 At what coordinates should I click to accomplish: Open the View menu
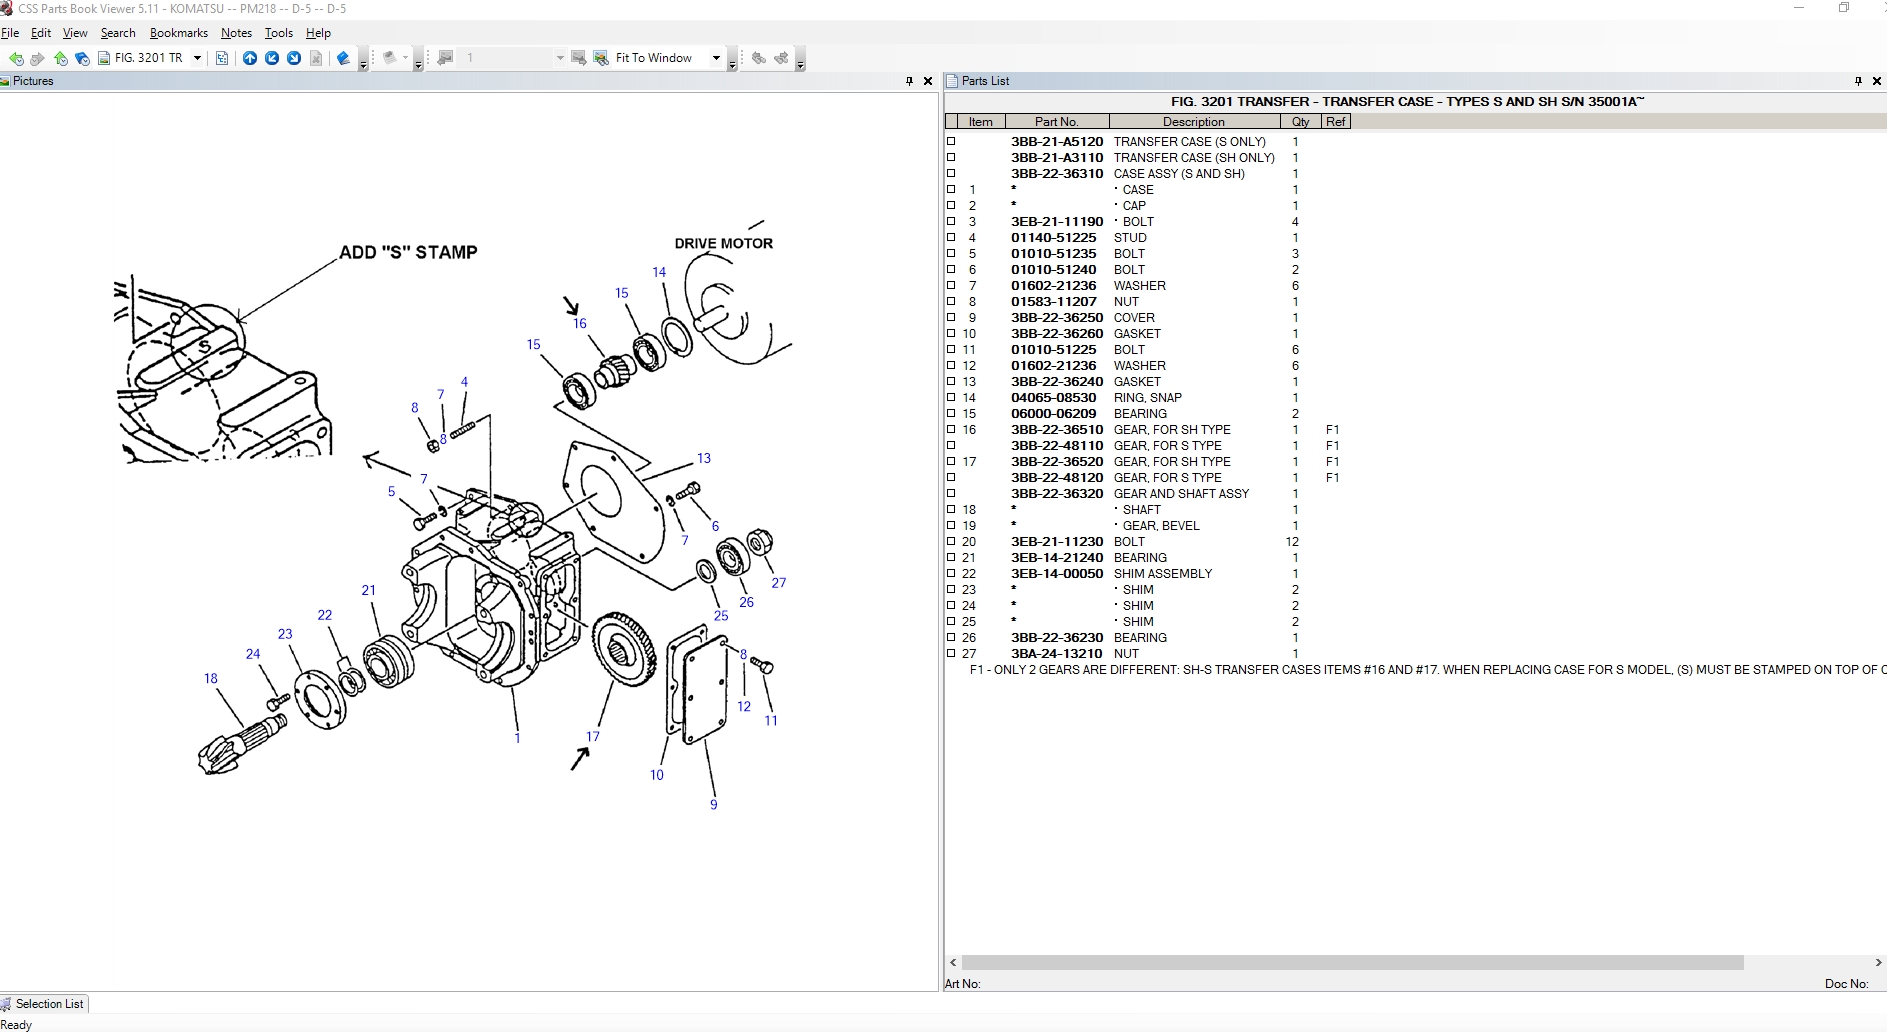(75, 33)
